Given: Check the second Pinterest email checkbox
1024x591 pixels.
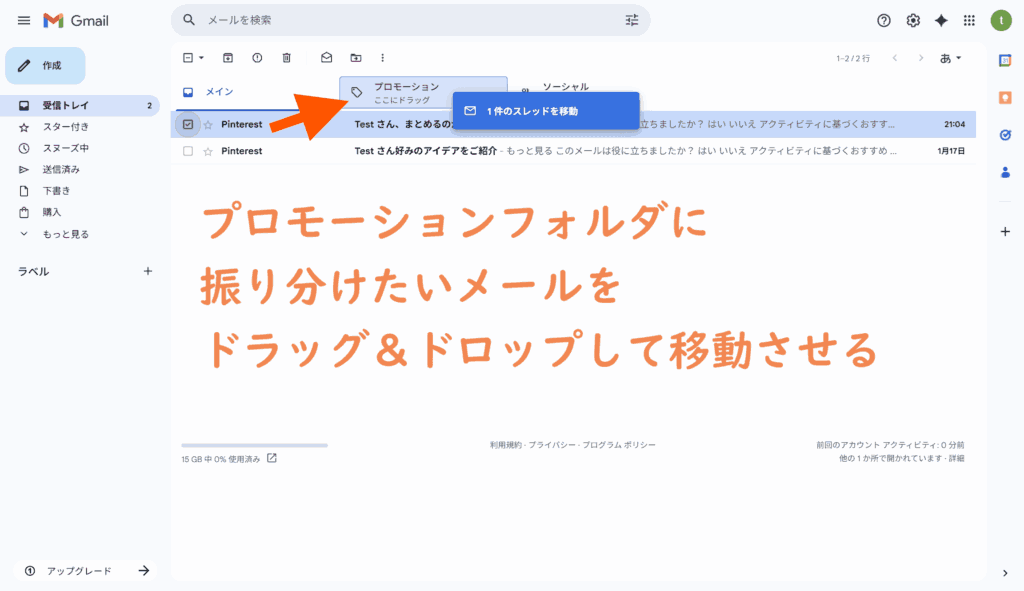Looking at the screenshot, I should pyautogui.click(x=188, y=151).
